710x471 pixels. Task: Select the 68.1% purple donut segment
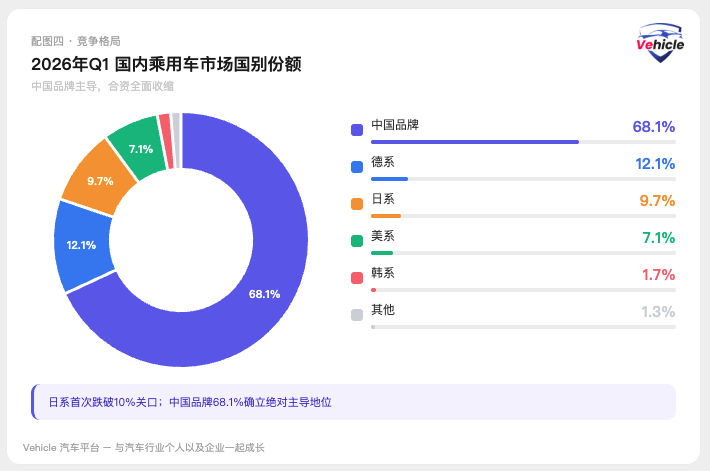265,294
